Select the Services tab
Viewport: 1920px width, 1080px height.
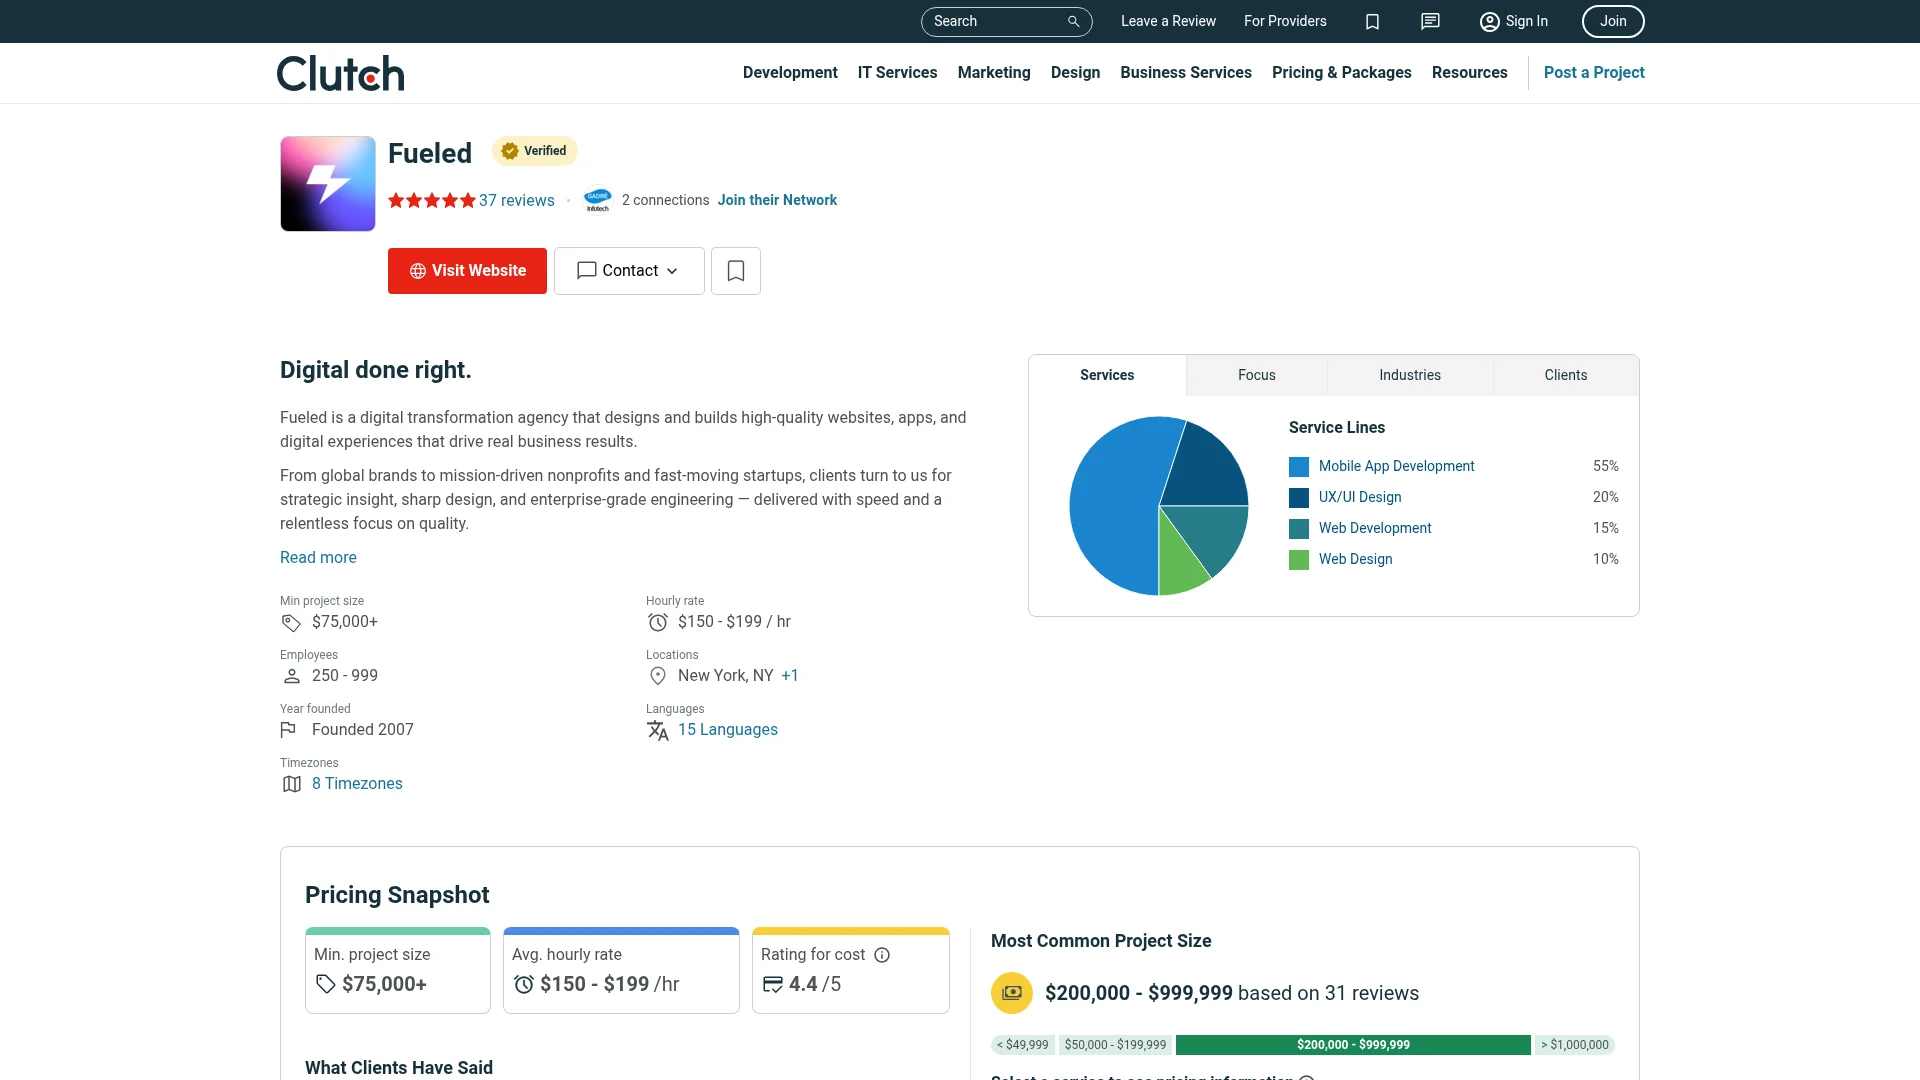click(1107, 375)
